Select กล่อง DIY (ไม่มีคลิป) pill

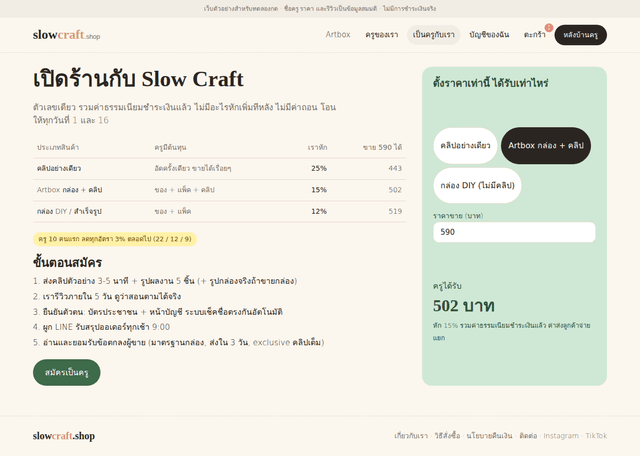[x=477, y=185]
